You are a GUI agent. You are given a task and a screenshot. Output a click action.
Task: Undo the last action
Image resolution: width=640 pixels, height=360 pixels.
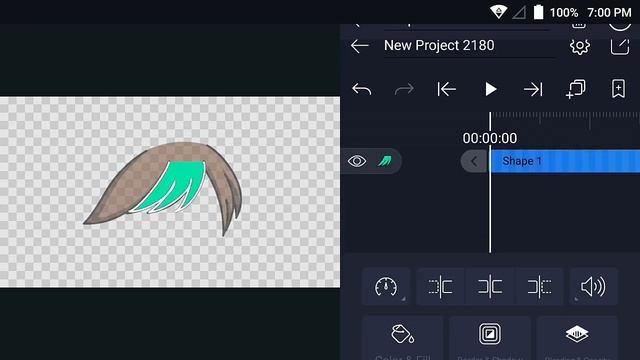362,89
